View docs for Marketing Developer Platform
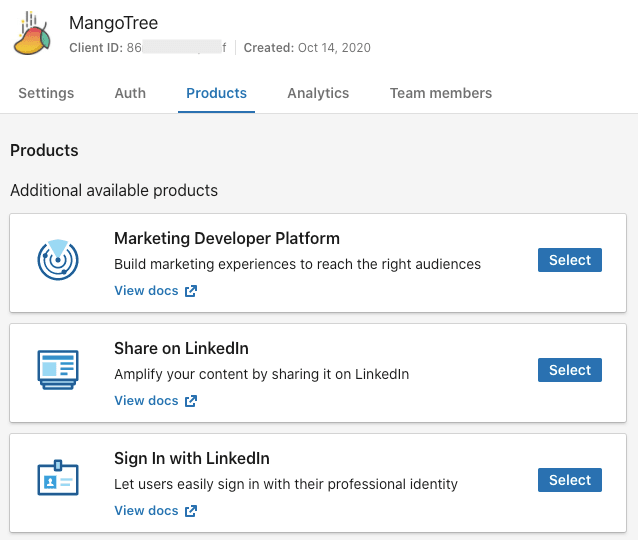638x540 pixels. [146, 291]
